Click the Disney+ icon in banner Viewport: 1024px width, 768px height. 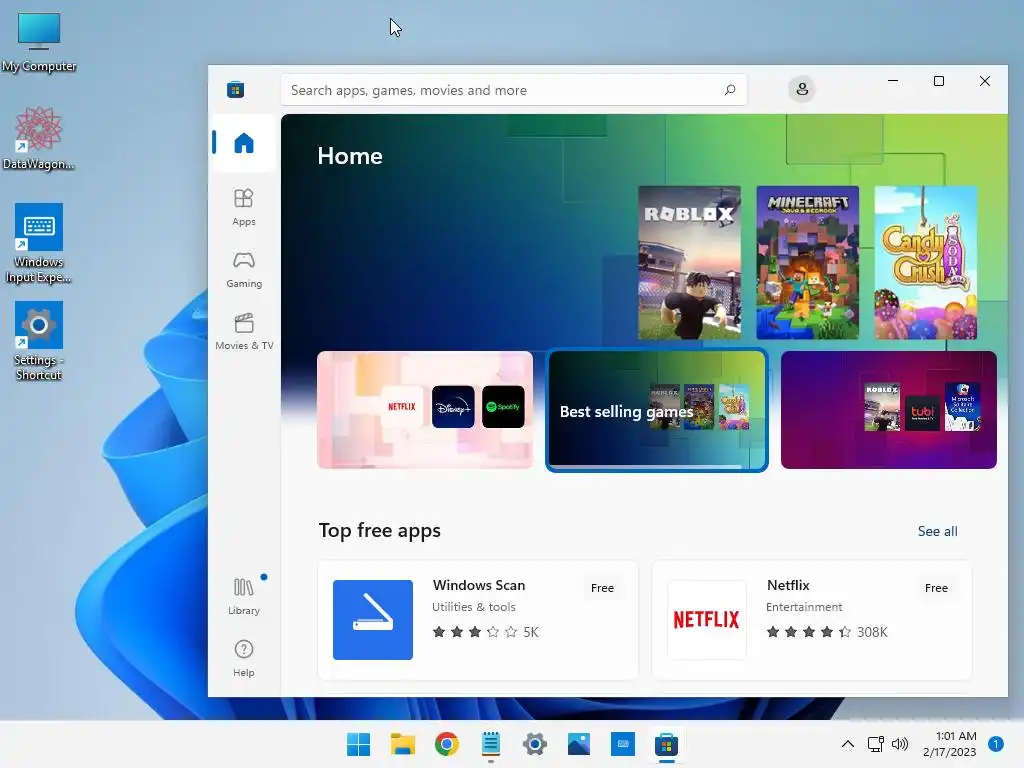click(453, 407)
